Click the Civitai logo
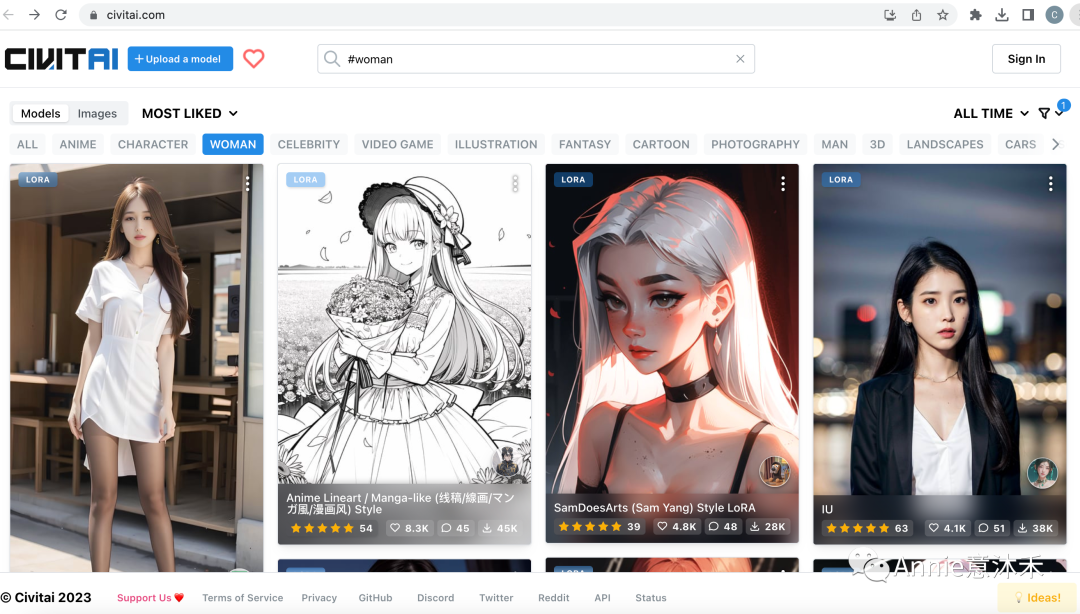The height and width of the screenshot is (614, 1080). tap(61, 59)
